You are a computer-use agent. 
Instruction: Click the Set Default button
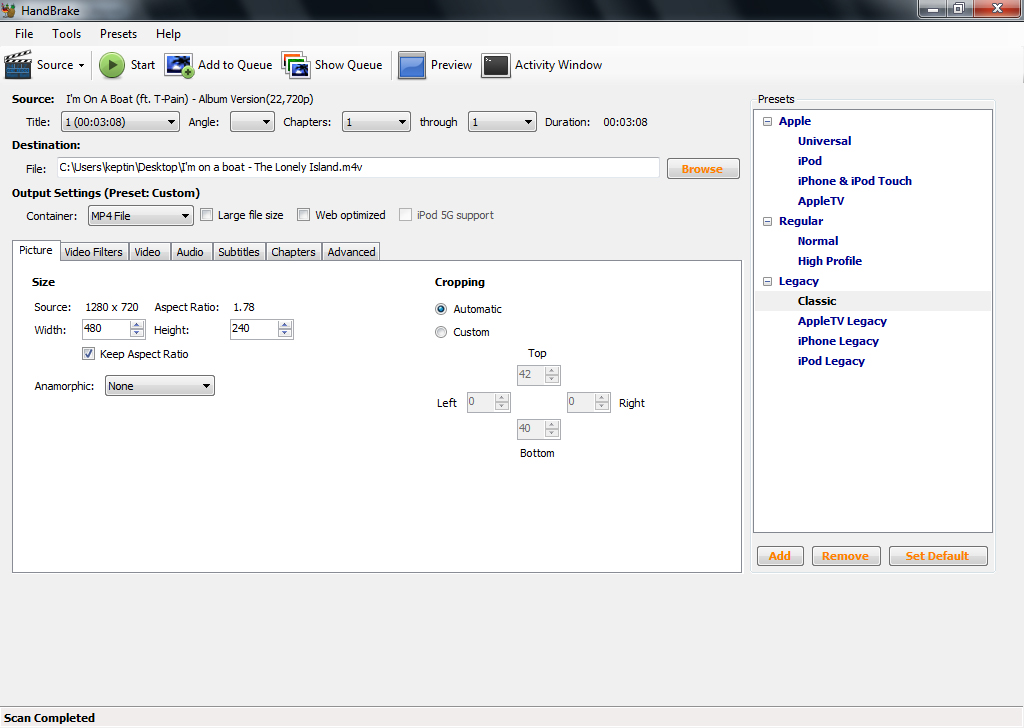pos(938,556)
